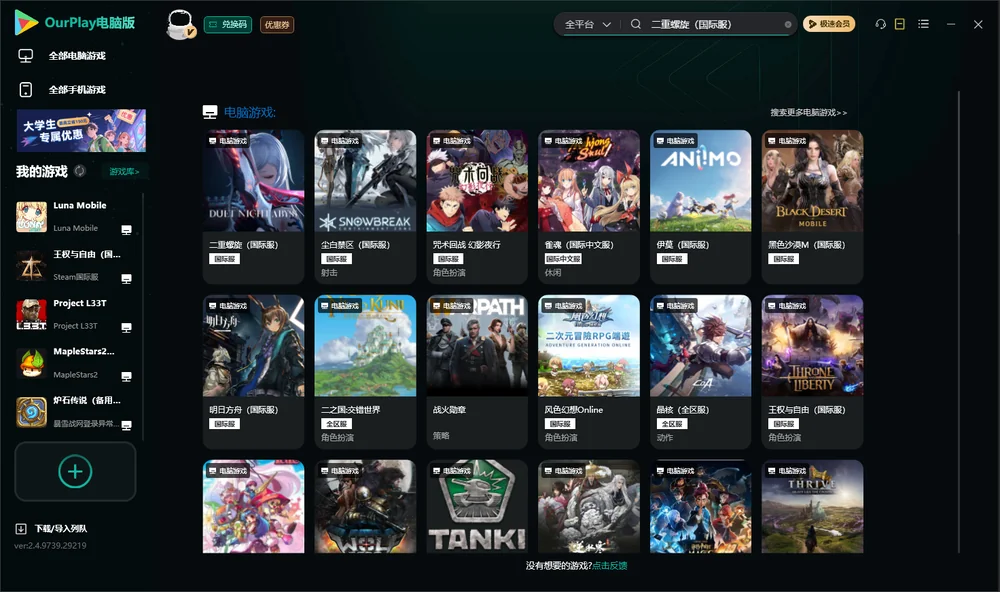1000x592 pixels.
Task: Open the 二之国:交错世界 game card
Action: (x=365, y=372)
